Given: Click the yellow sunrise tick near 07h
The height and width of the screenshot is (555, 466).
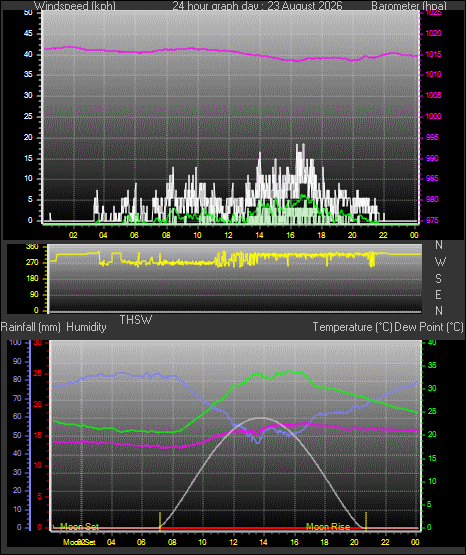Looking at the screenshot, I should pos(160,521).
